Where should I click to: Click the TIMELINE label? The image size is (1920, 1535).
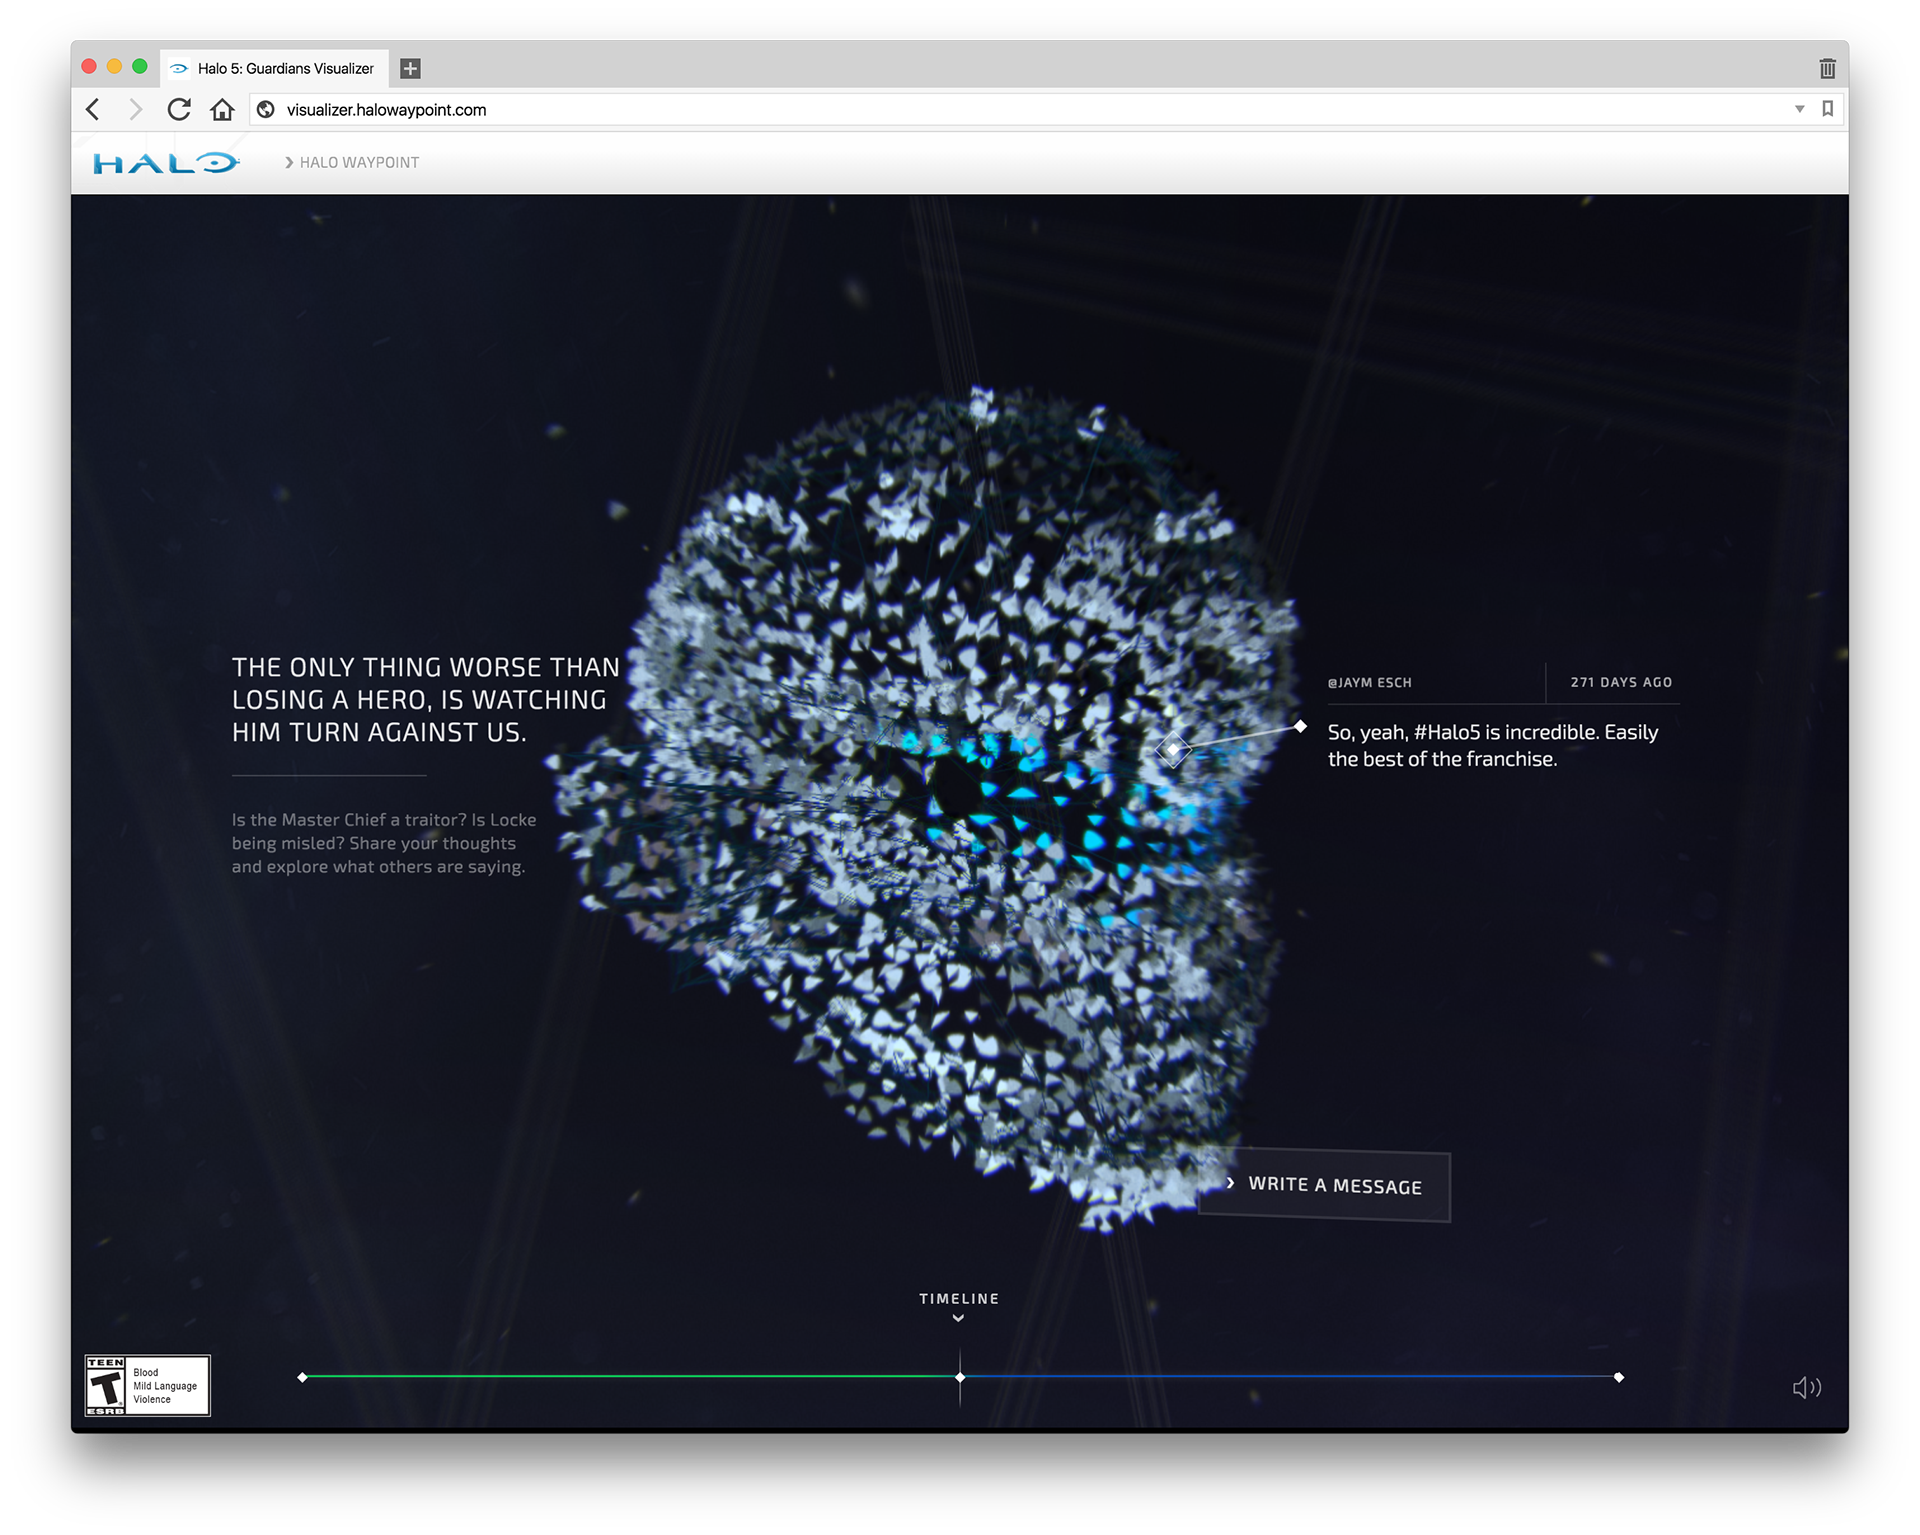tap(959, 1298)
